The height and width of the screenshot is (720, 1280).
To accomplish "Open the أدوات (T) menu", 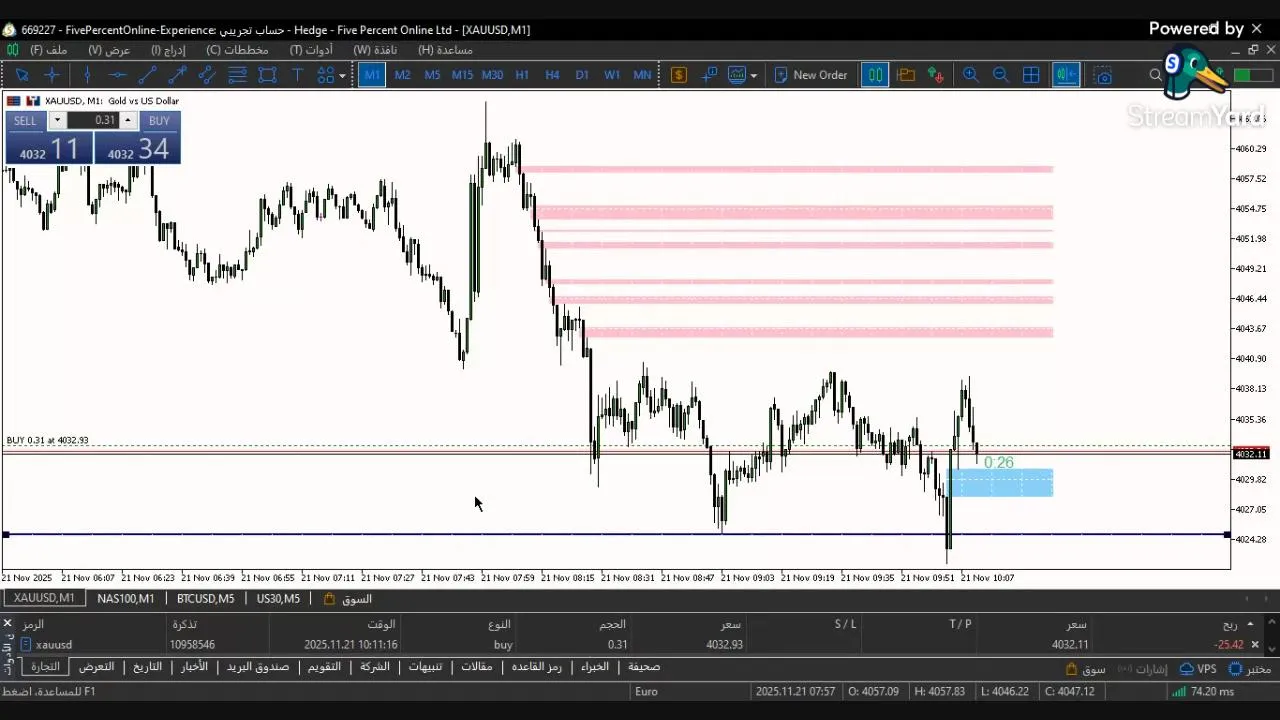I will coord(311,50).
